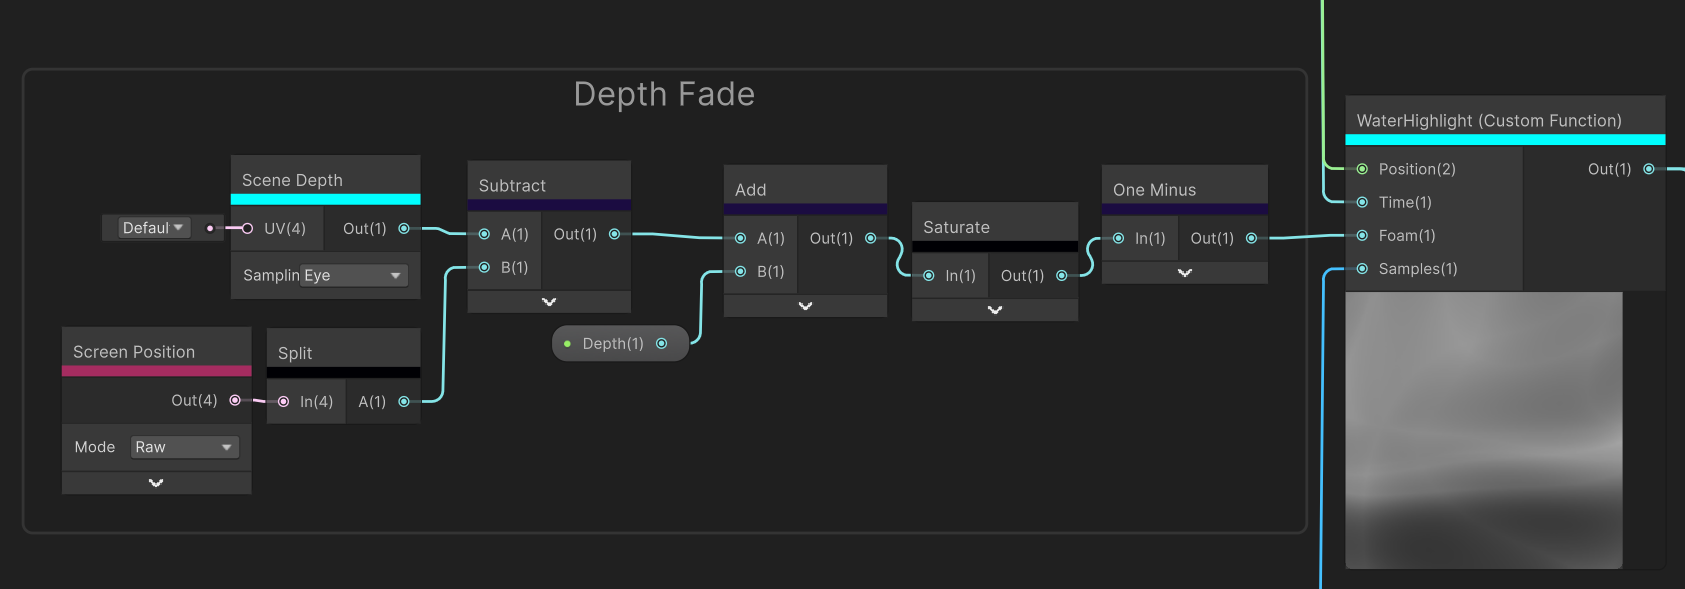This screenshot has height=589, width=1685.
Task: Click the WaterHighlight node preview thumbnail
Action: [x=1484, y=430]
